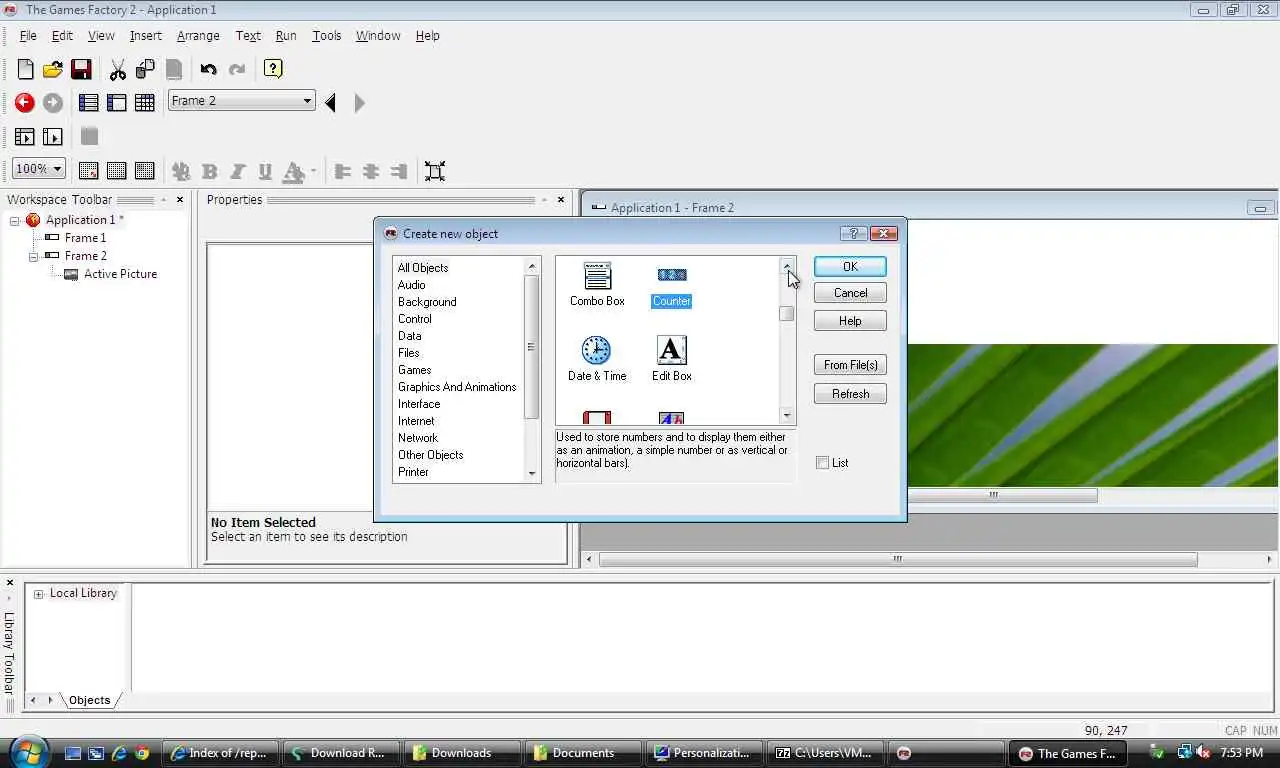
Task: Click the Run Application icon
Action: point(25,137)
